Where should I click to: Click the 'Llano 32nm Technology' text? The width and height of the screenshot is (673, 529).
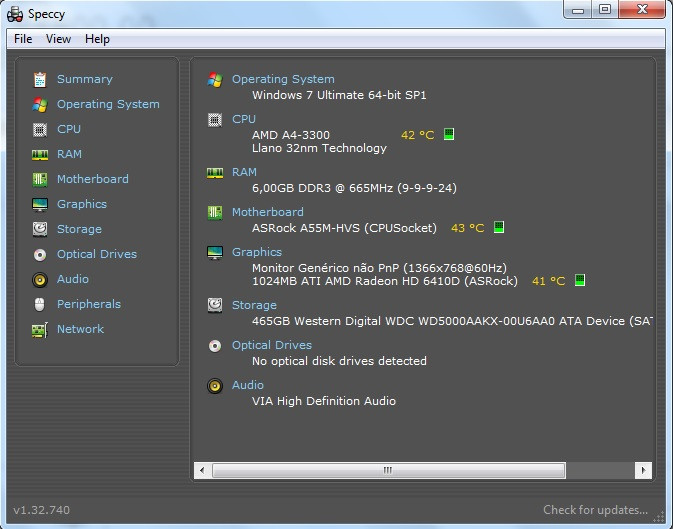click(319, 148)
